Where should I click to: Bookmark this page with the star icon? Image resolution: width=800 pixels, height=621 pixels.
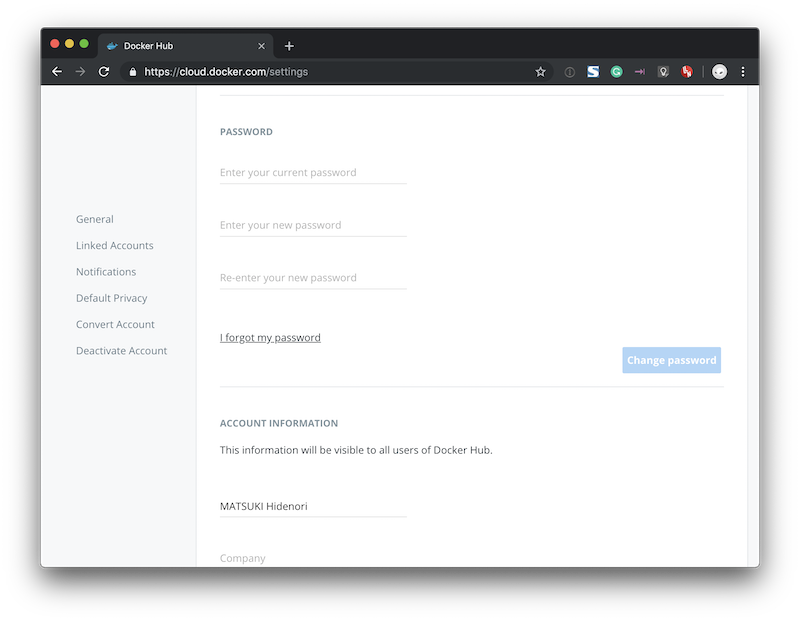click(541, 72)
